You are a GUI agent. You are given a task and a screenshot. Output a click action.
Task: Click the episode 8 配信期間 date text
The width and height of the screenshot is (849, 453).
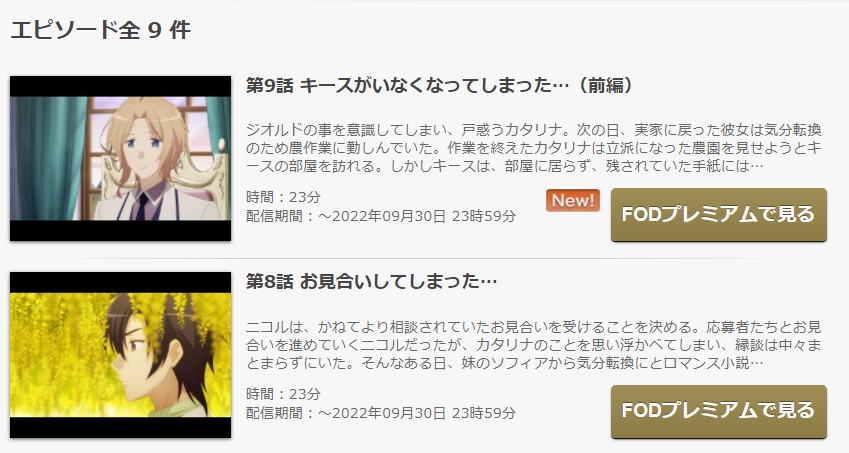pyautogui.click(x=381, y=413)
